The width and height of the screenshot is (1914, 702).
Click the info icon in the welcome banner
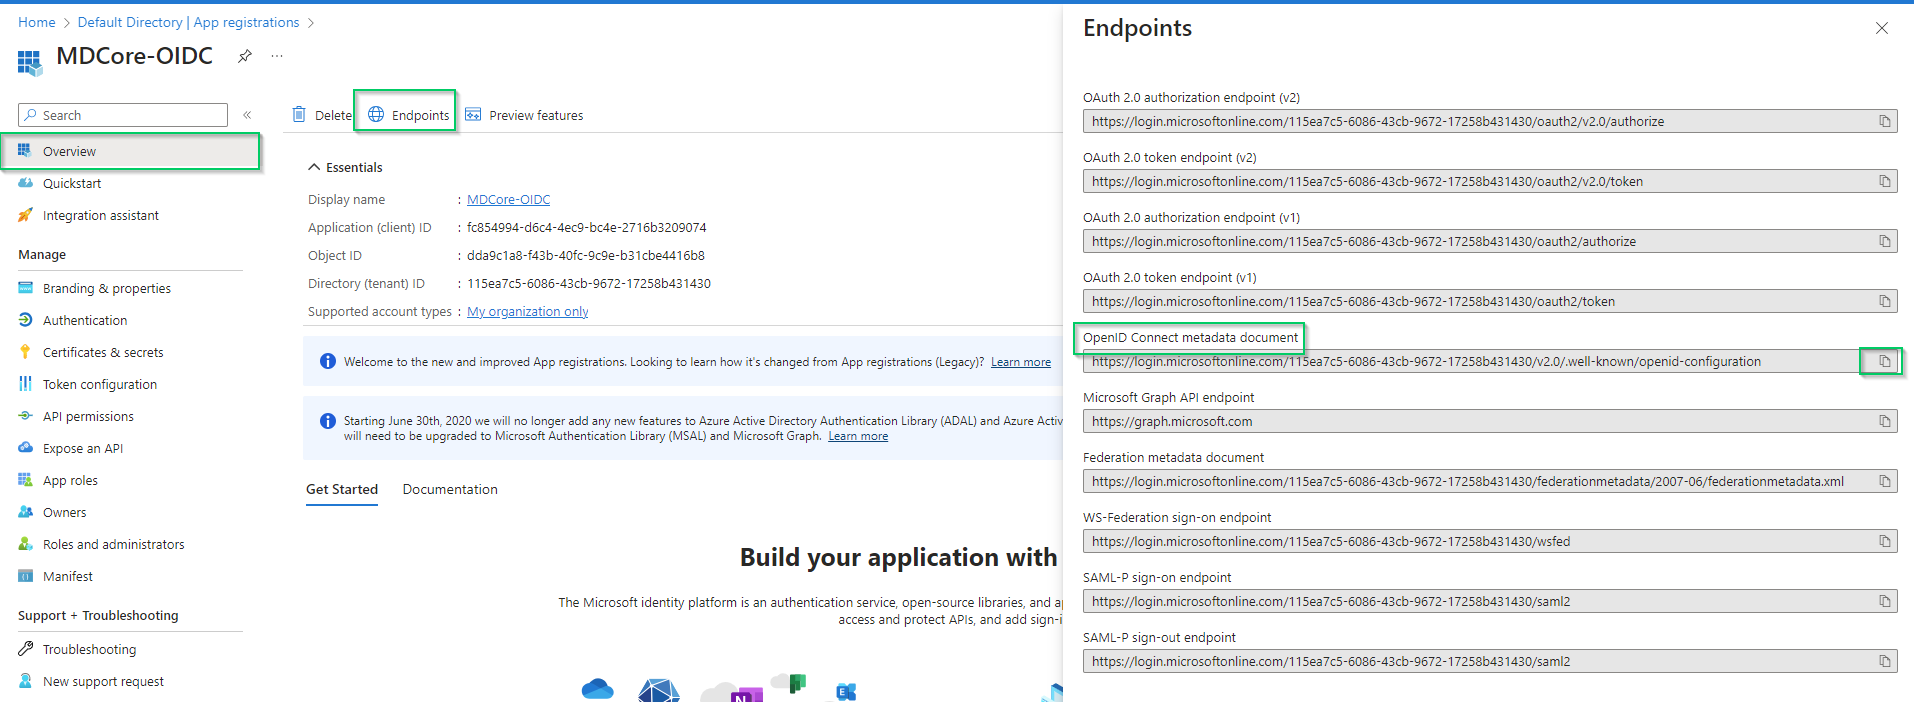point(327,361)
